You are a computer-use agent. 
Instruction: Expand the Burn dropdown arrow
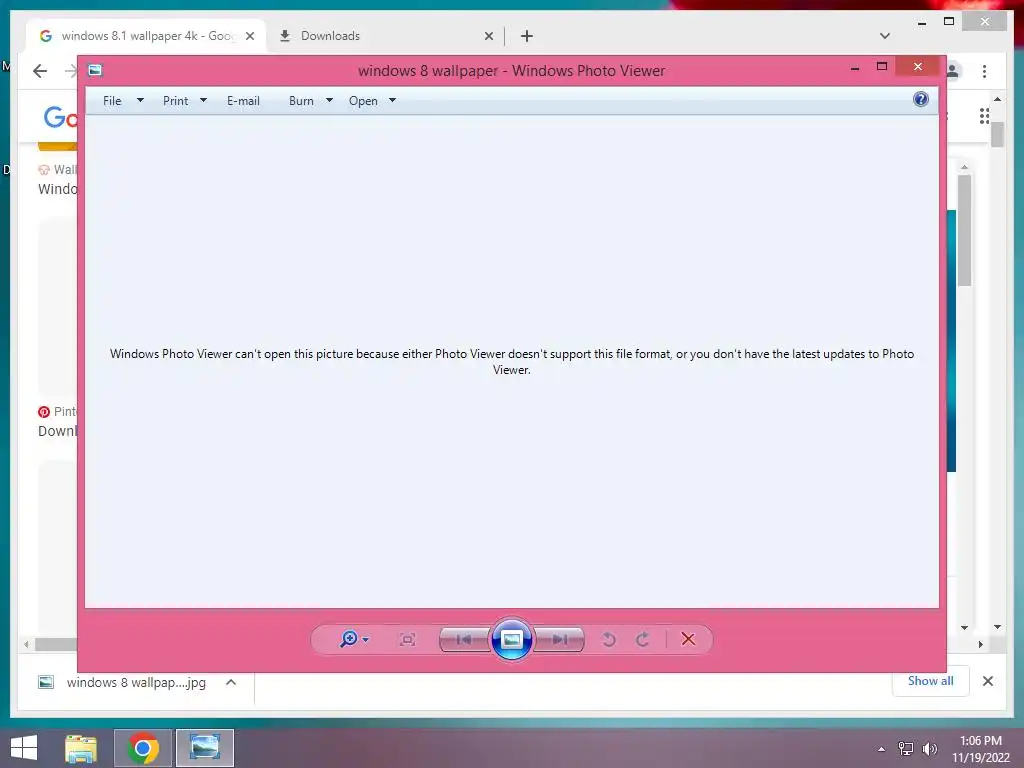pos(329,100)
